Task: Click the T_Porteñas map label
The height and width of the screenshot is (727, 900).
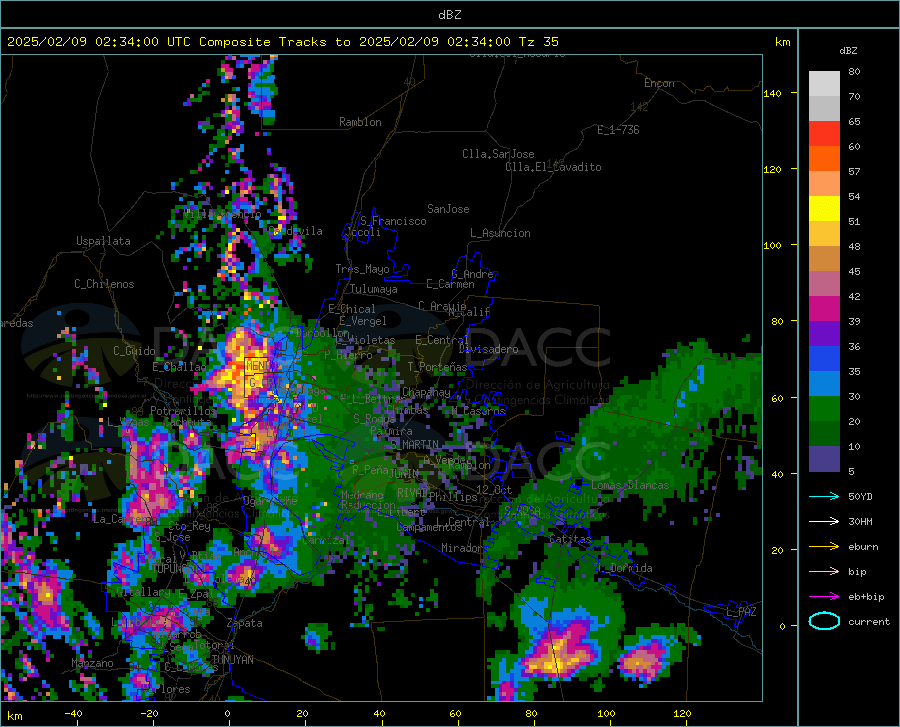Action: pyautogui.click(x=437, y=367)
